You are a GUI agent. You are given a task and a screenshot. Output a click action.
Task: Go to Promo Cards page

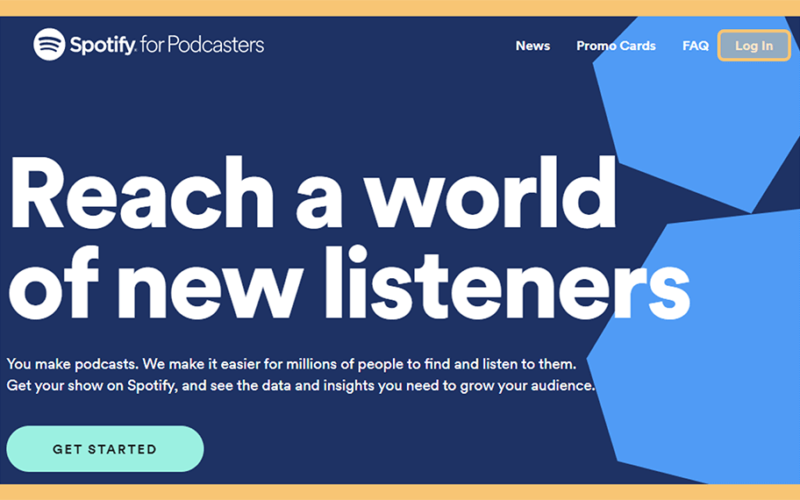[616, 46]
